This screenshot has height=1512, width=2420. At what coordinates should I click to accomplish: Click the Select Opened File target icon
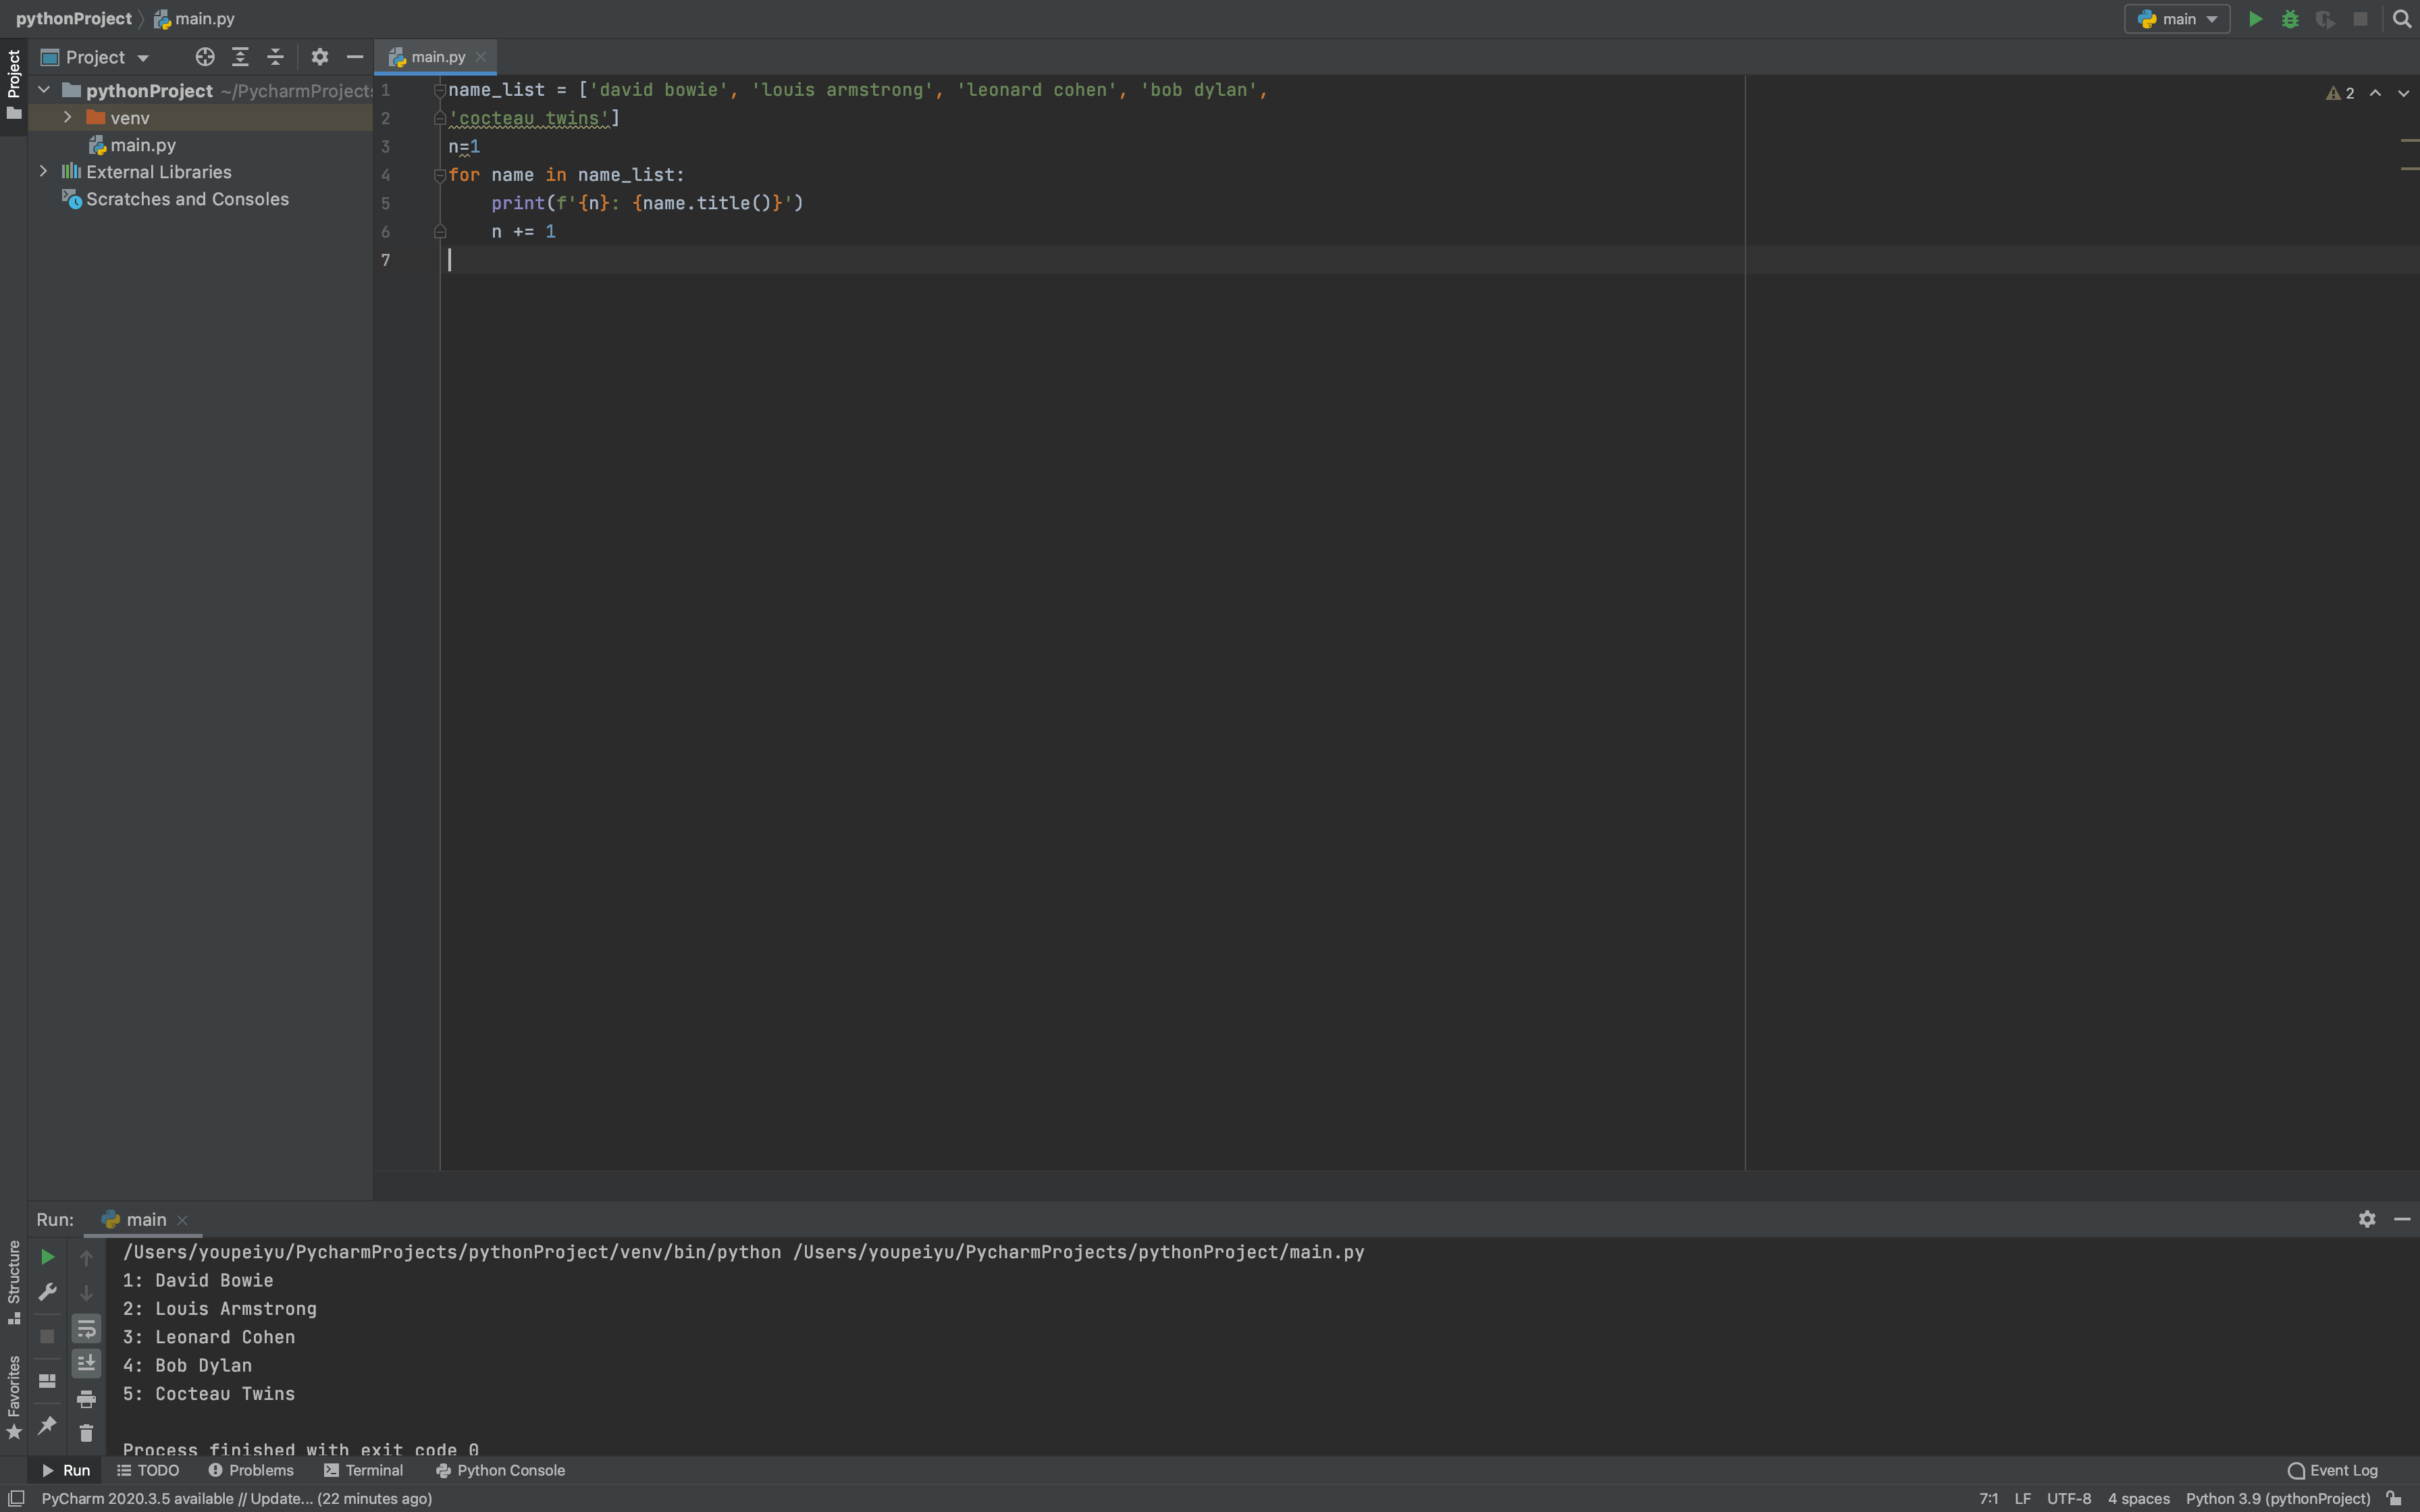coord(204,57)
